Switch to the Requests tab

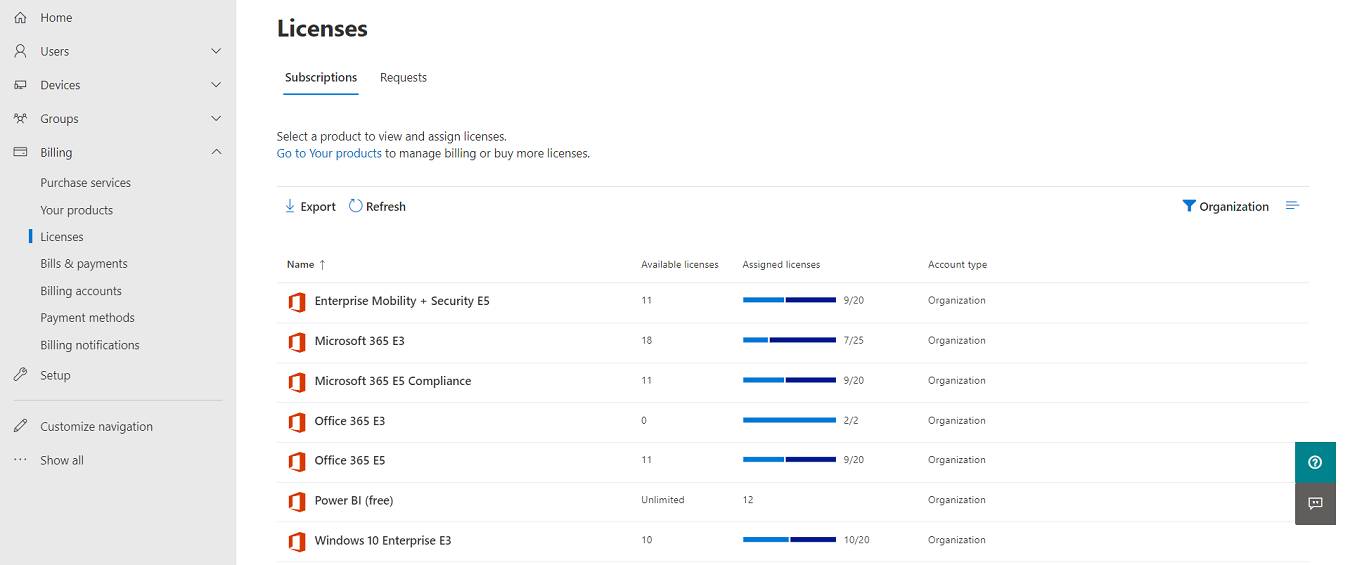click(403, 77)
